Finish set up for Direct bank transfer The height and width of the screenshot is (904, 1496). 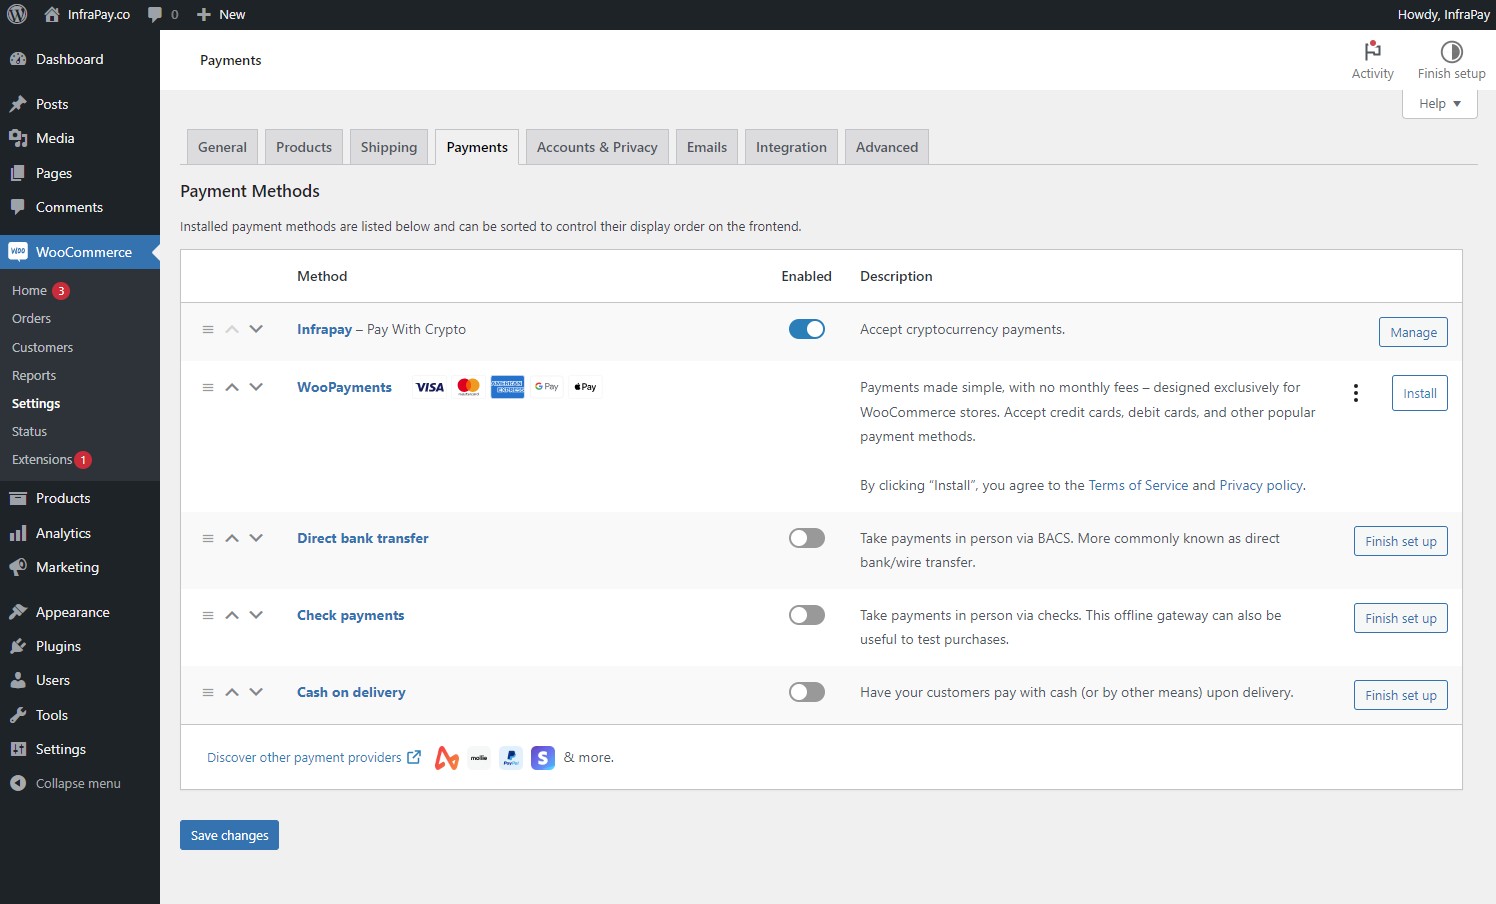point(1400,541)
